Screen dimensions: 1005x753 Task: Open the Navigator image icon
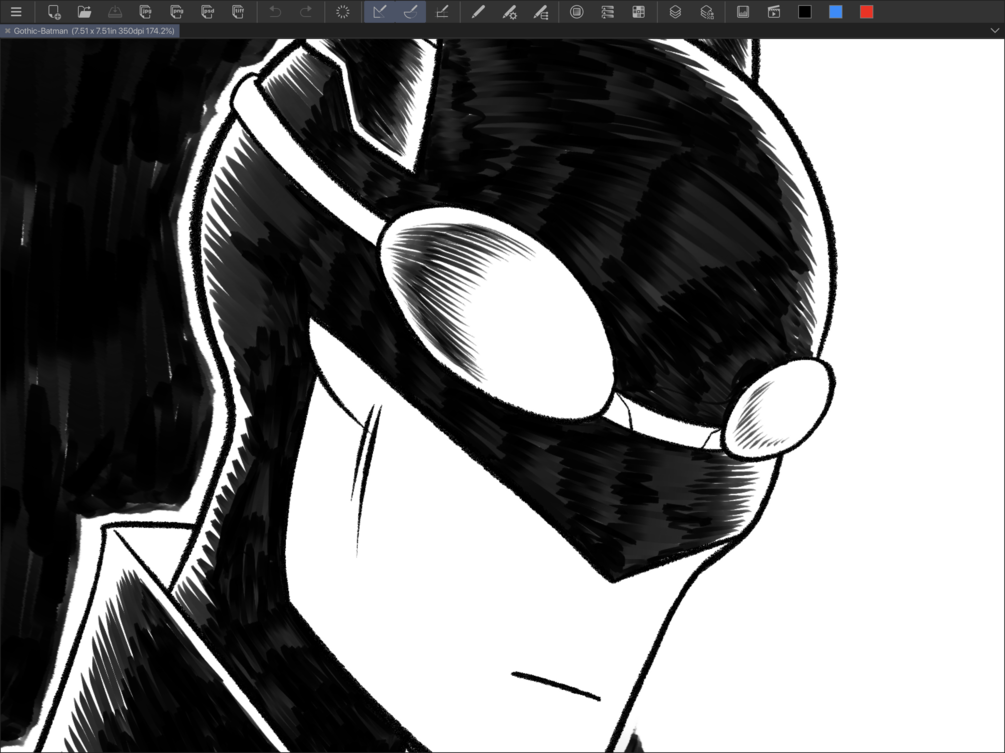[x=743, y=12]
